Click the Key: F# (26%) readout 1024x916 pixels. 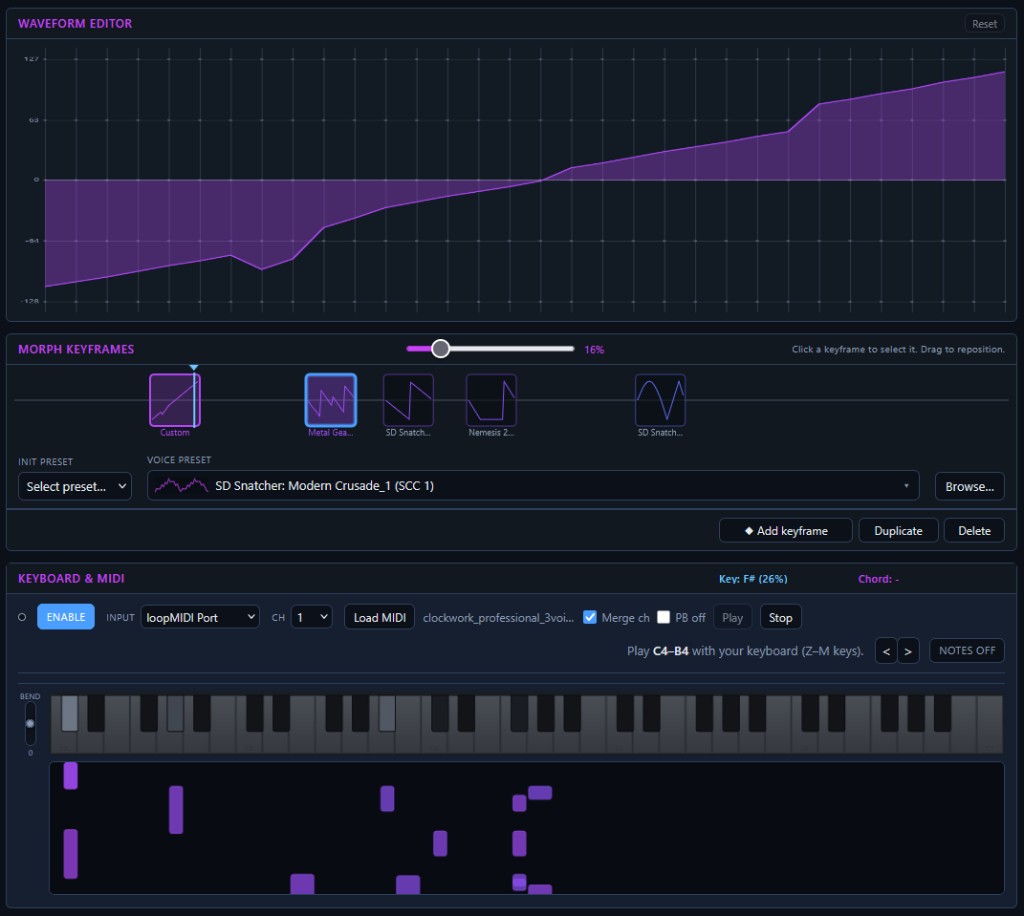pos(753,579)
